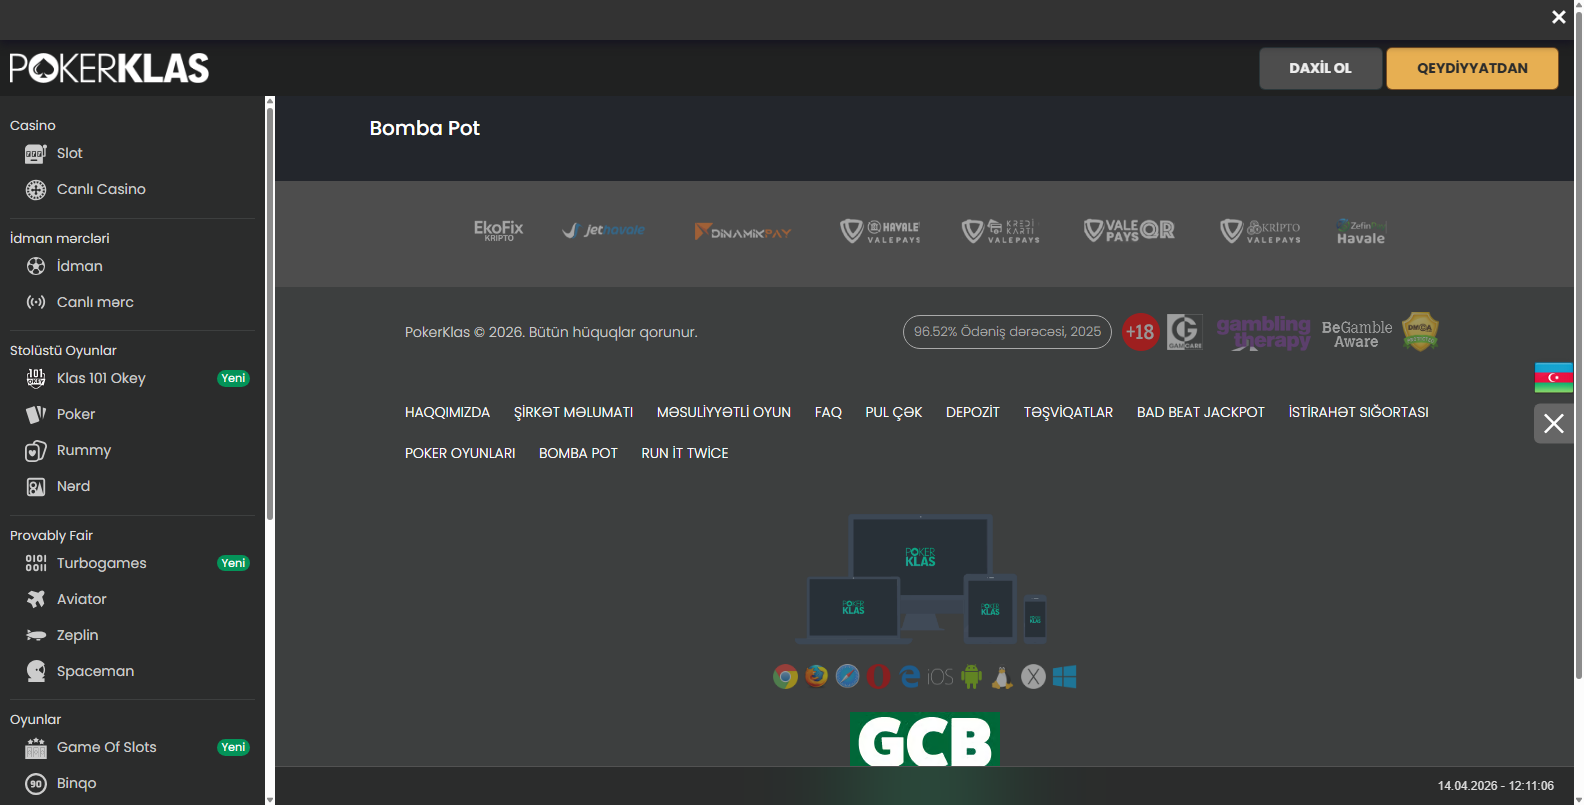The height and width of the screenshot is (805, 1584).
Task: Open the PokerKlas home logo
Action: click(x=109, y=68)
